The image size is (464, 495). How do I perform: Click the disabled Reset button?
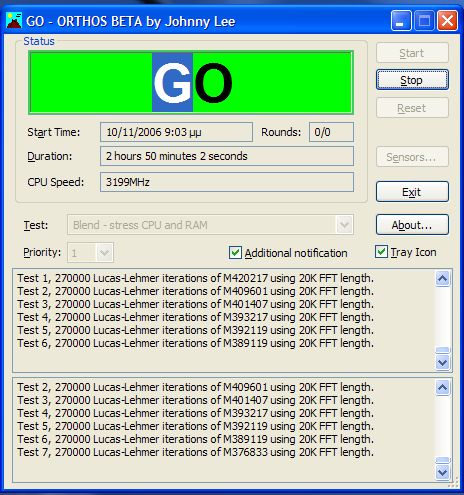[x=412, y=108]
